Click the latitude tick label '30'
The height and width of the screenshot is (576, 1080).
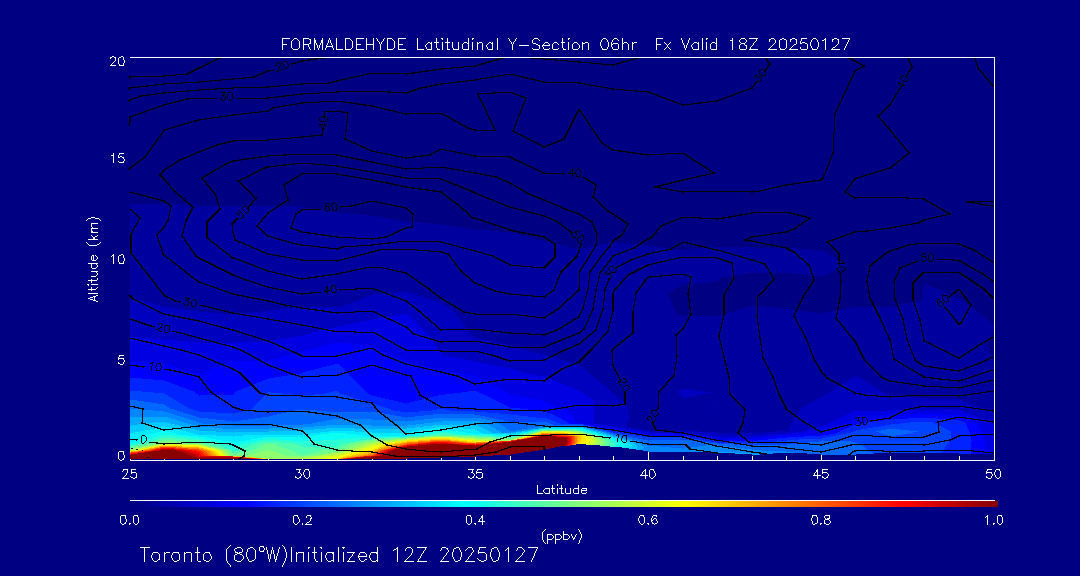[302, 474]
